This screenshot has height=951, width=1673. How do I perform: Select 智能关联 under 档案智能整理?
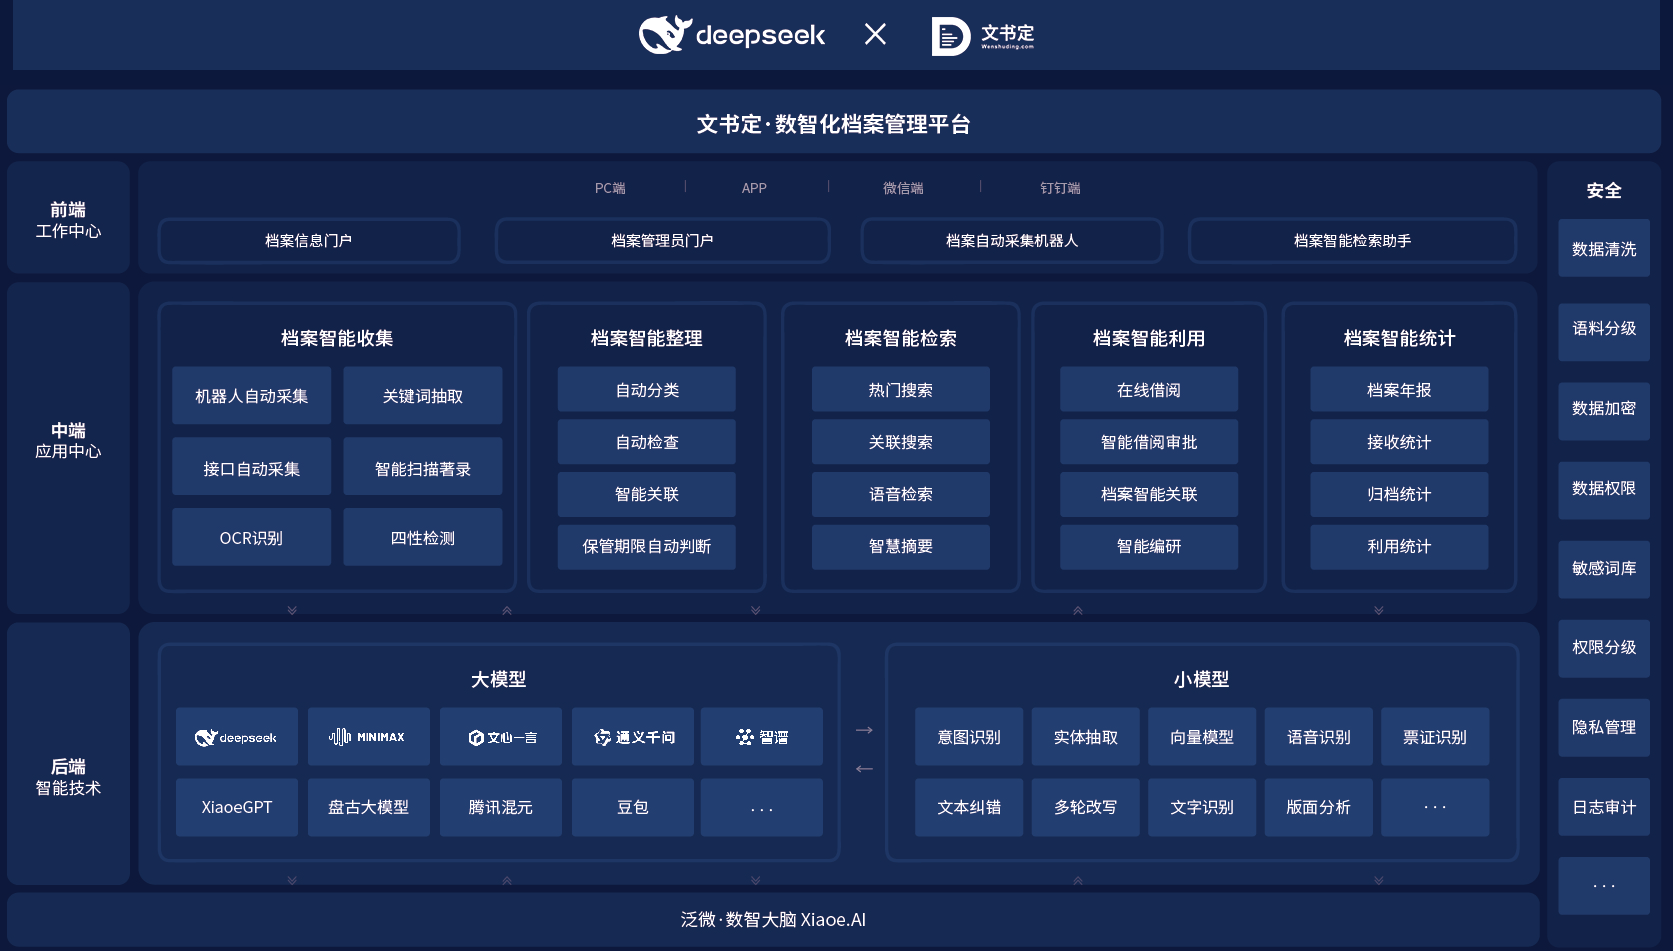[647, 494]
